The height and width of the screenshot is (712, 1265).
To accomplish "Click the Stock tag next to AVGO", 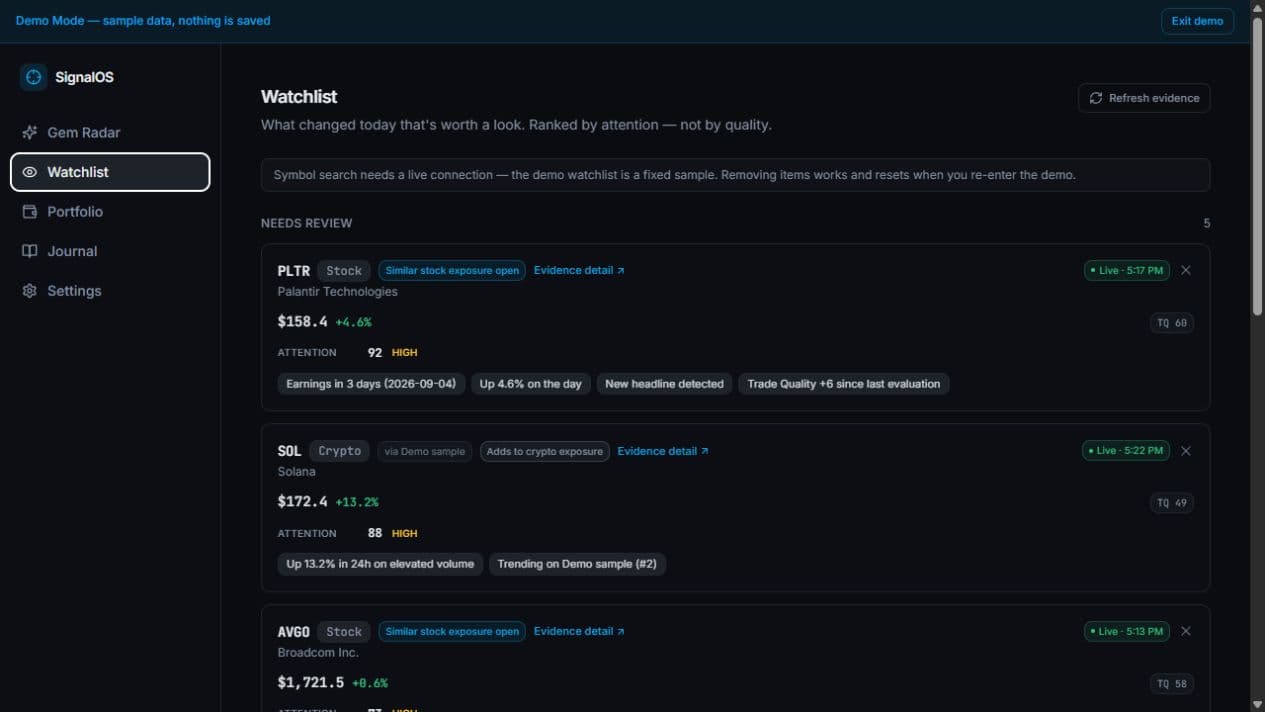I will (344, 632).
